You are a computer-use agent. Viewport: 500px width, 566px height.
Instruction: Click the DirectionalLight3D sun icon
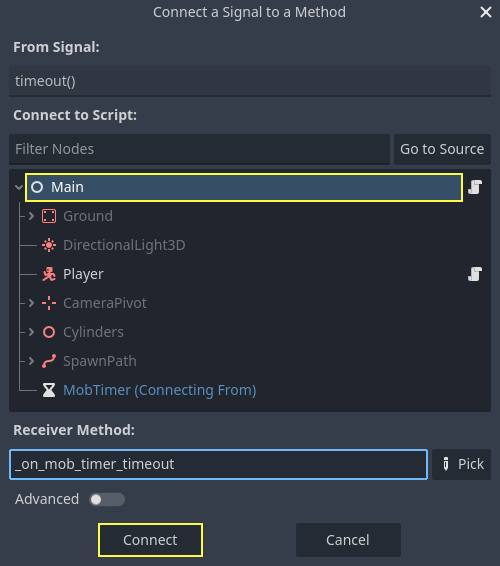coord(49,245)
